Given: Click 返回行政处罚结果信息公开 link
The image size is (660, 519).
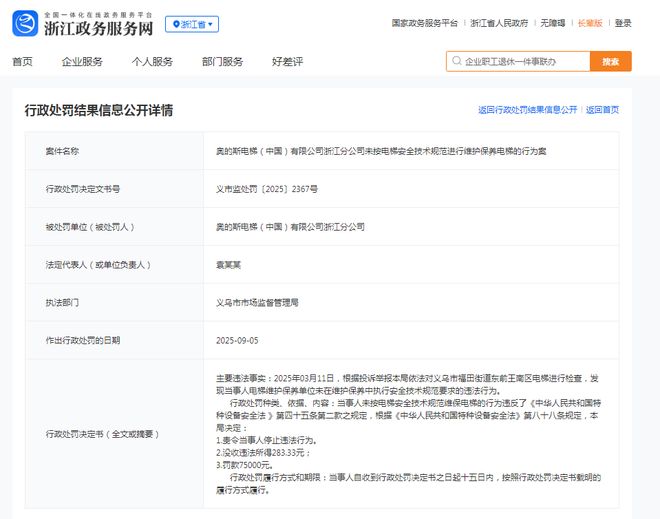Looking at the screenshot, I should 527,109.
